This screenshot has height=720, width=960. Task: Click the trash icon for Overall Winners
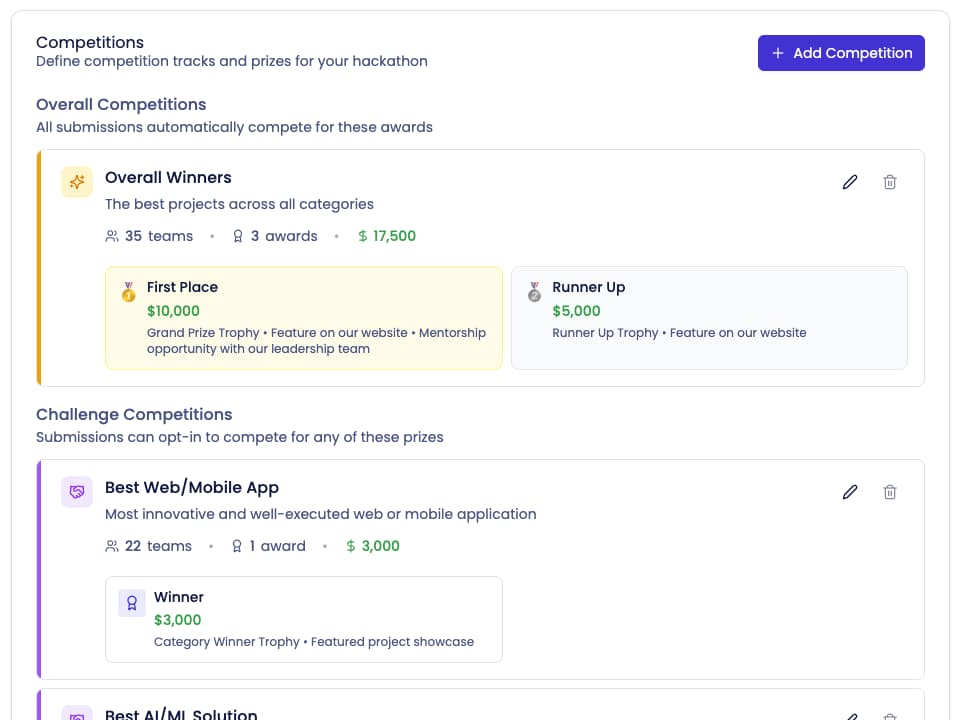click(890, 182)
